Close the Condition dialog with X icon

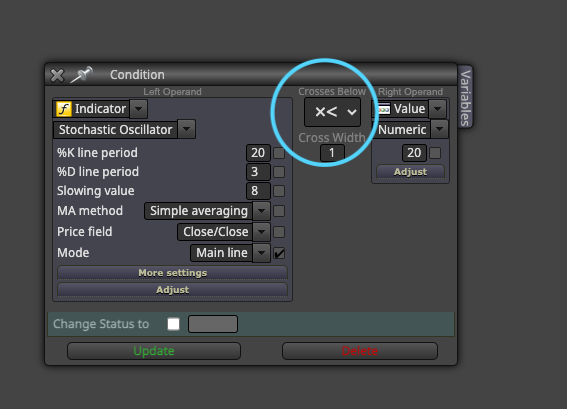click(57, 75)
